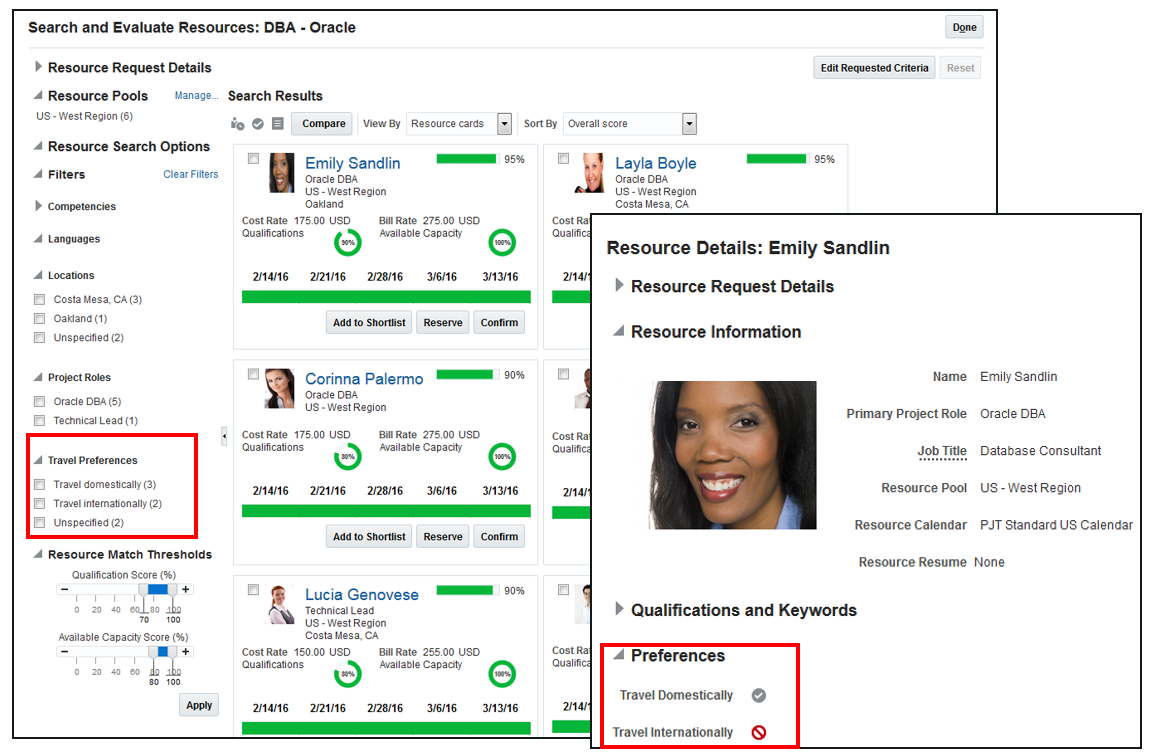Open the View By Resource cards dropdown
The height and width of the screenshot is (756, 1151).
504,124
